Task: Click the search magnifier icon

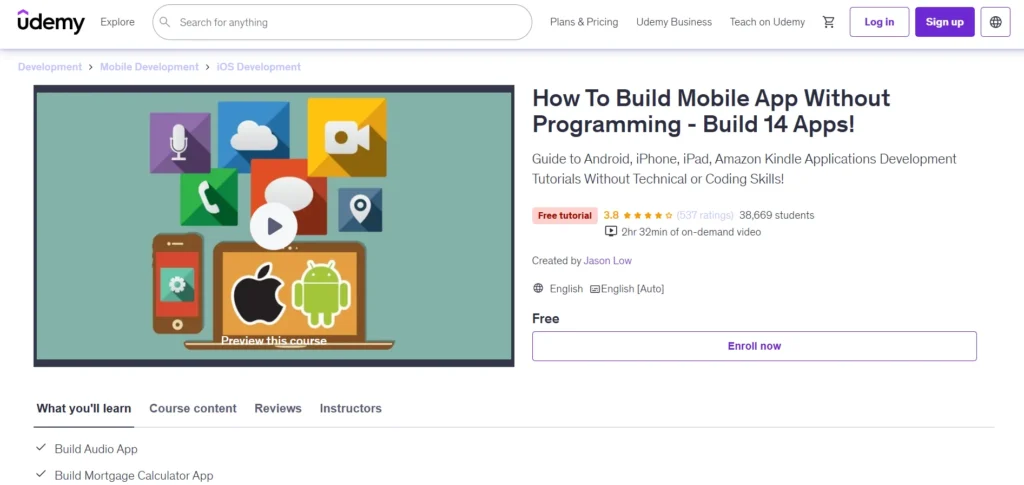Action: click(x=166, y=22)
